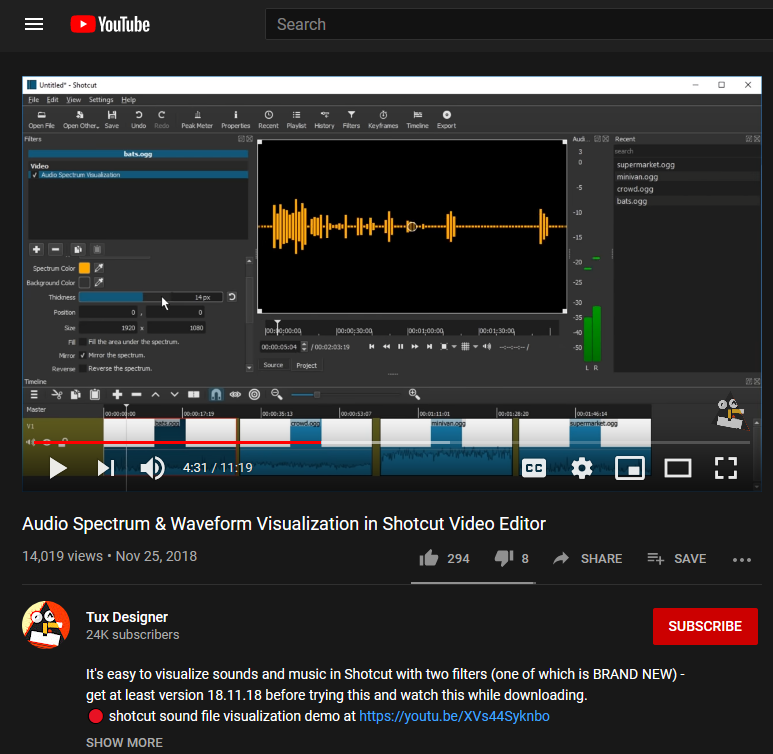Play the video
This screenshot has width=773, height=754.
click(58, 467)
